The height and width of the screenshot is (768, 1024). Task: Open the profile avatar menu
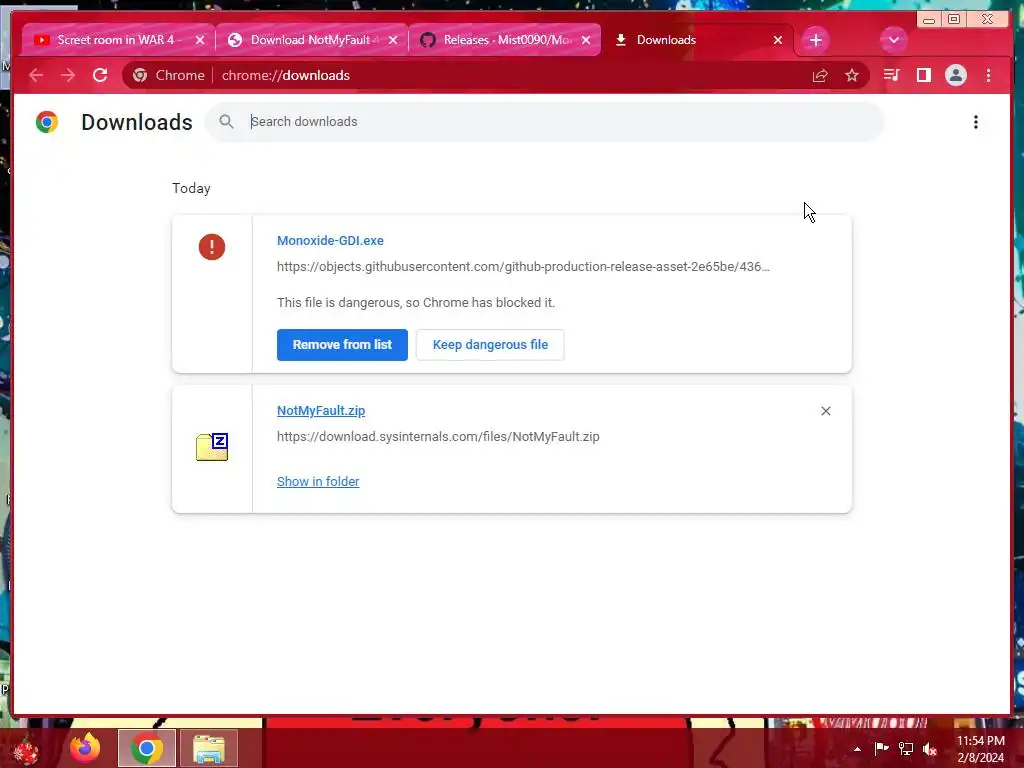[x=955, y=76]
